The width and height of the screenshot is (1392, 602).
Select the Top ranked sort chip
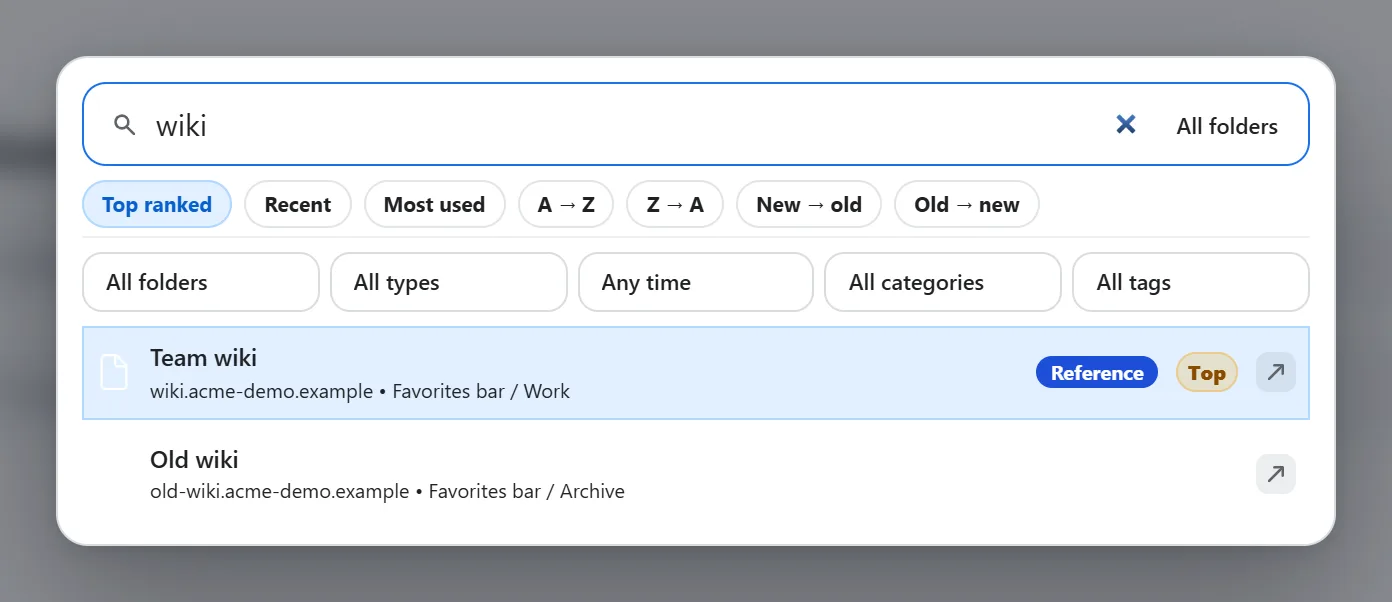[157, 205]
